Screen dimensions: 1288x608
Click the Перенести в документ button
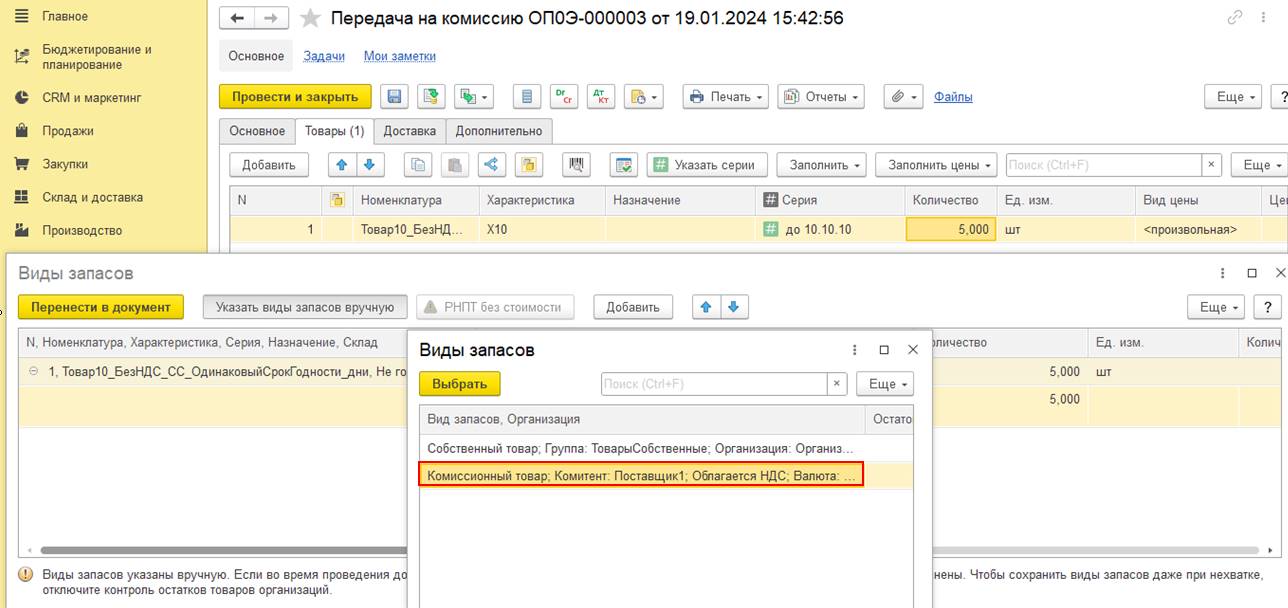[101, 307]
